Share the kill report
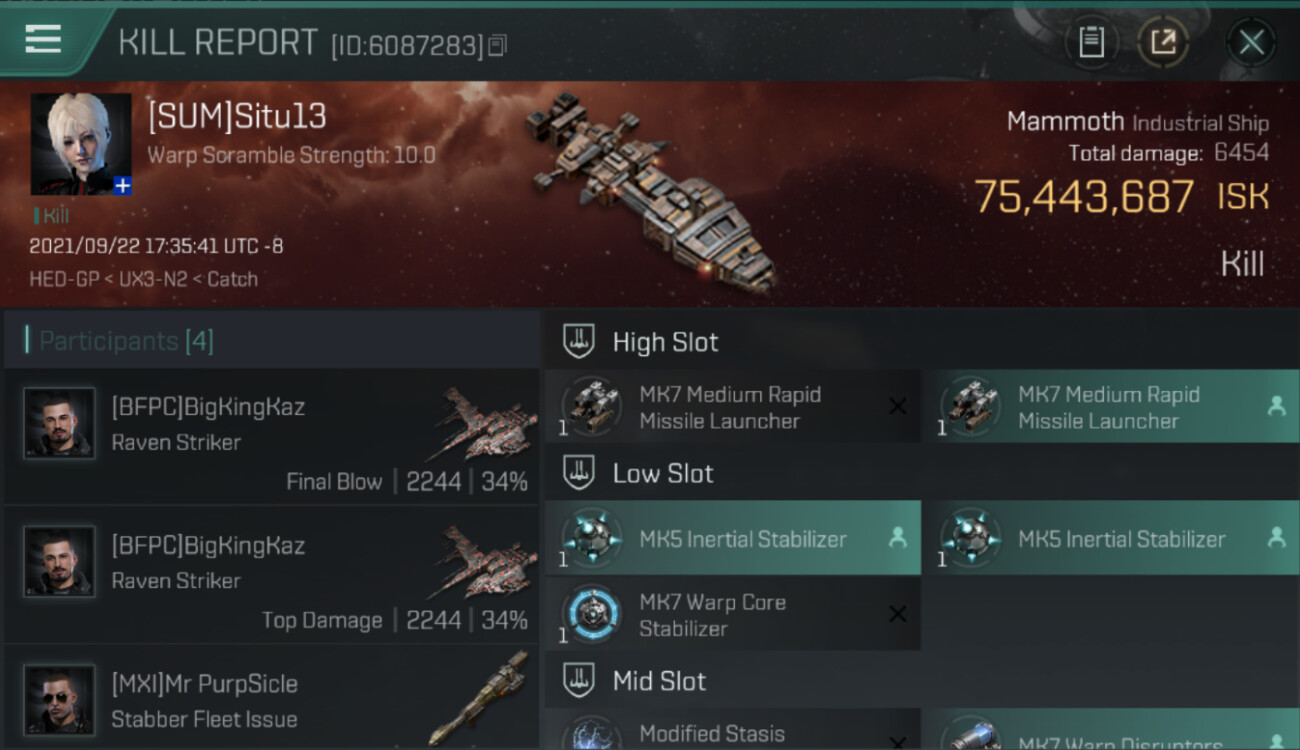This screenshot has width=1300, height=750. click(1163, 42)
